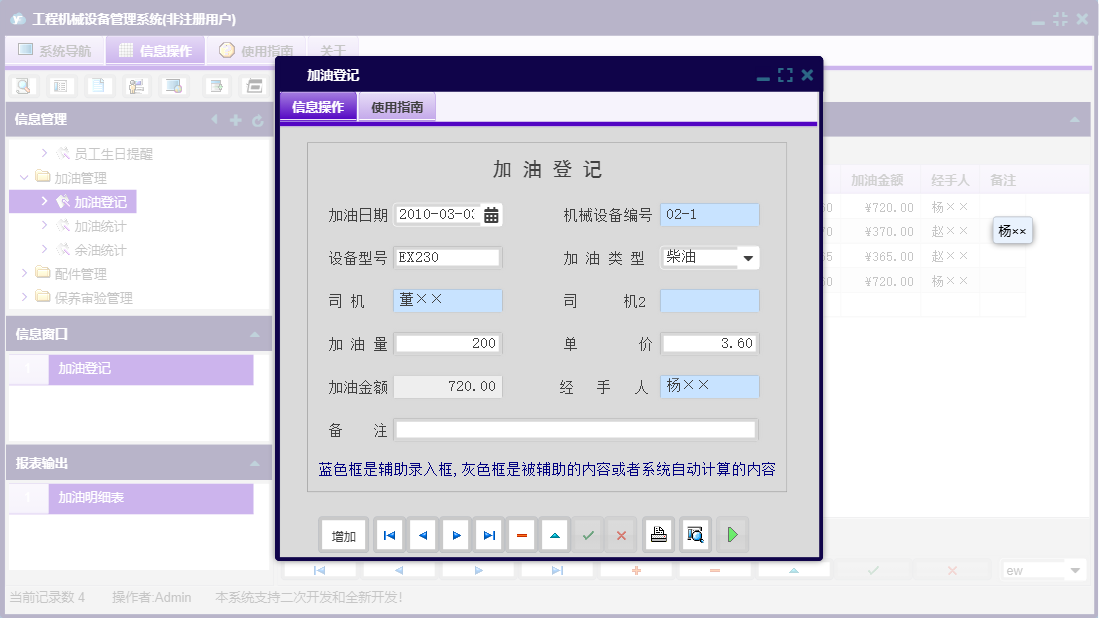Click the red minus delete record icon
The image size is (1099, 618).
click(521, 534)
